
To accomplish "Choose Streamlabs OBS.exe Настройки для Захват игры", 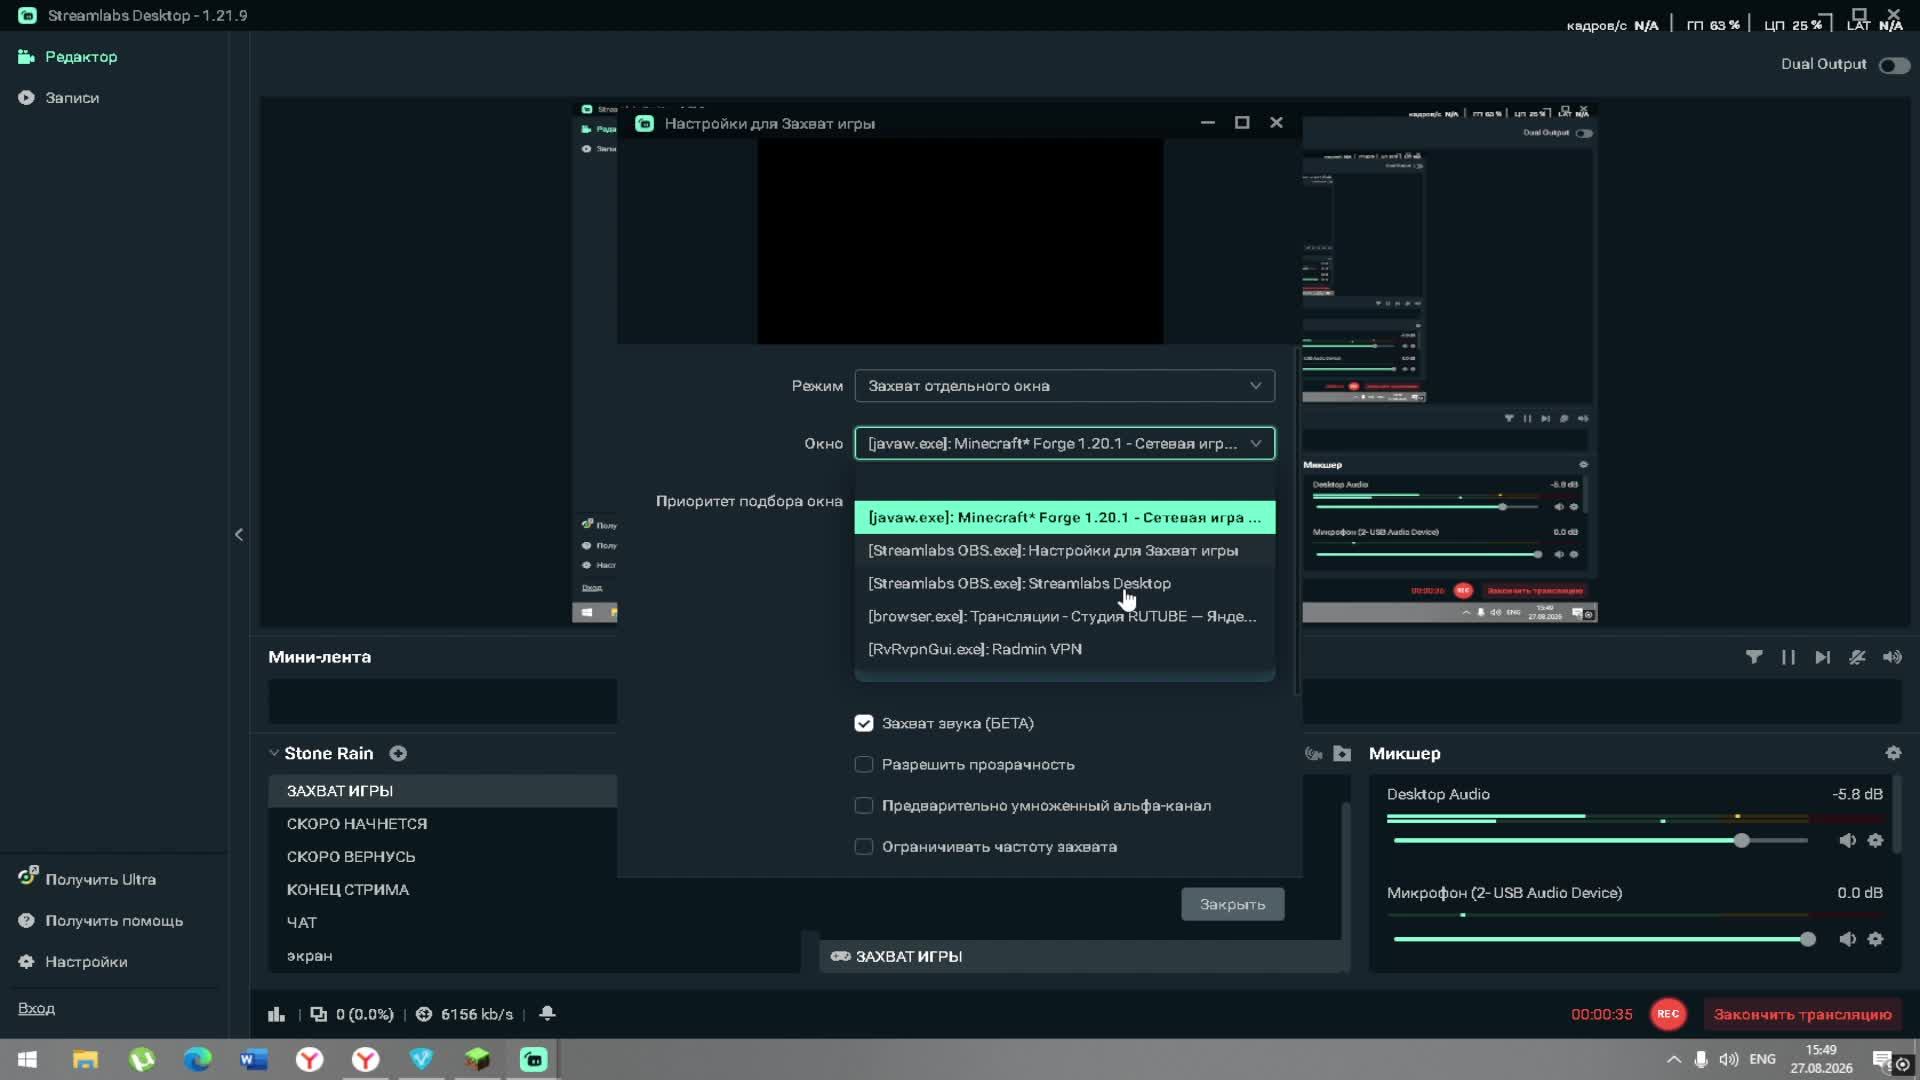I will pyautogui.click(x=1065, y=551).
